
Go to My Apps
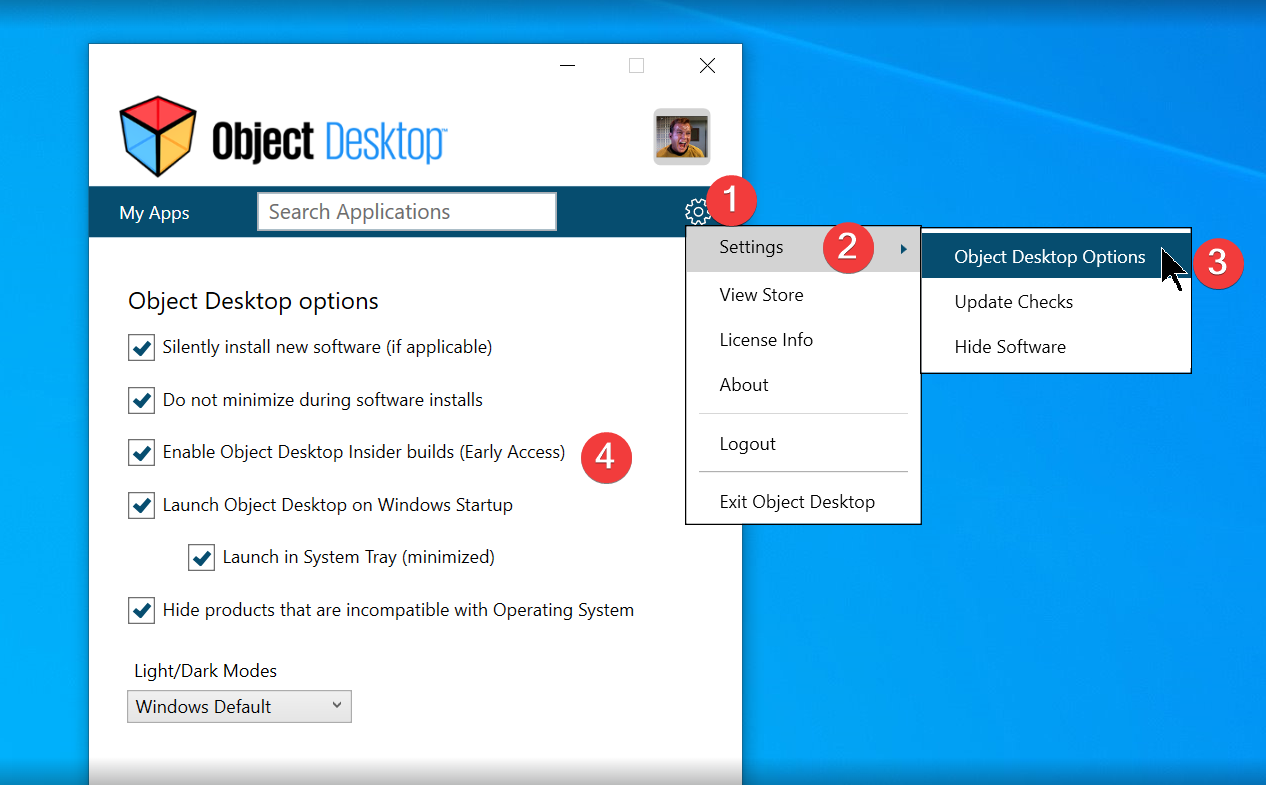(x=154, y=212)
